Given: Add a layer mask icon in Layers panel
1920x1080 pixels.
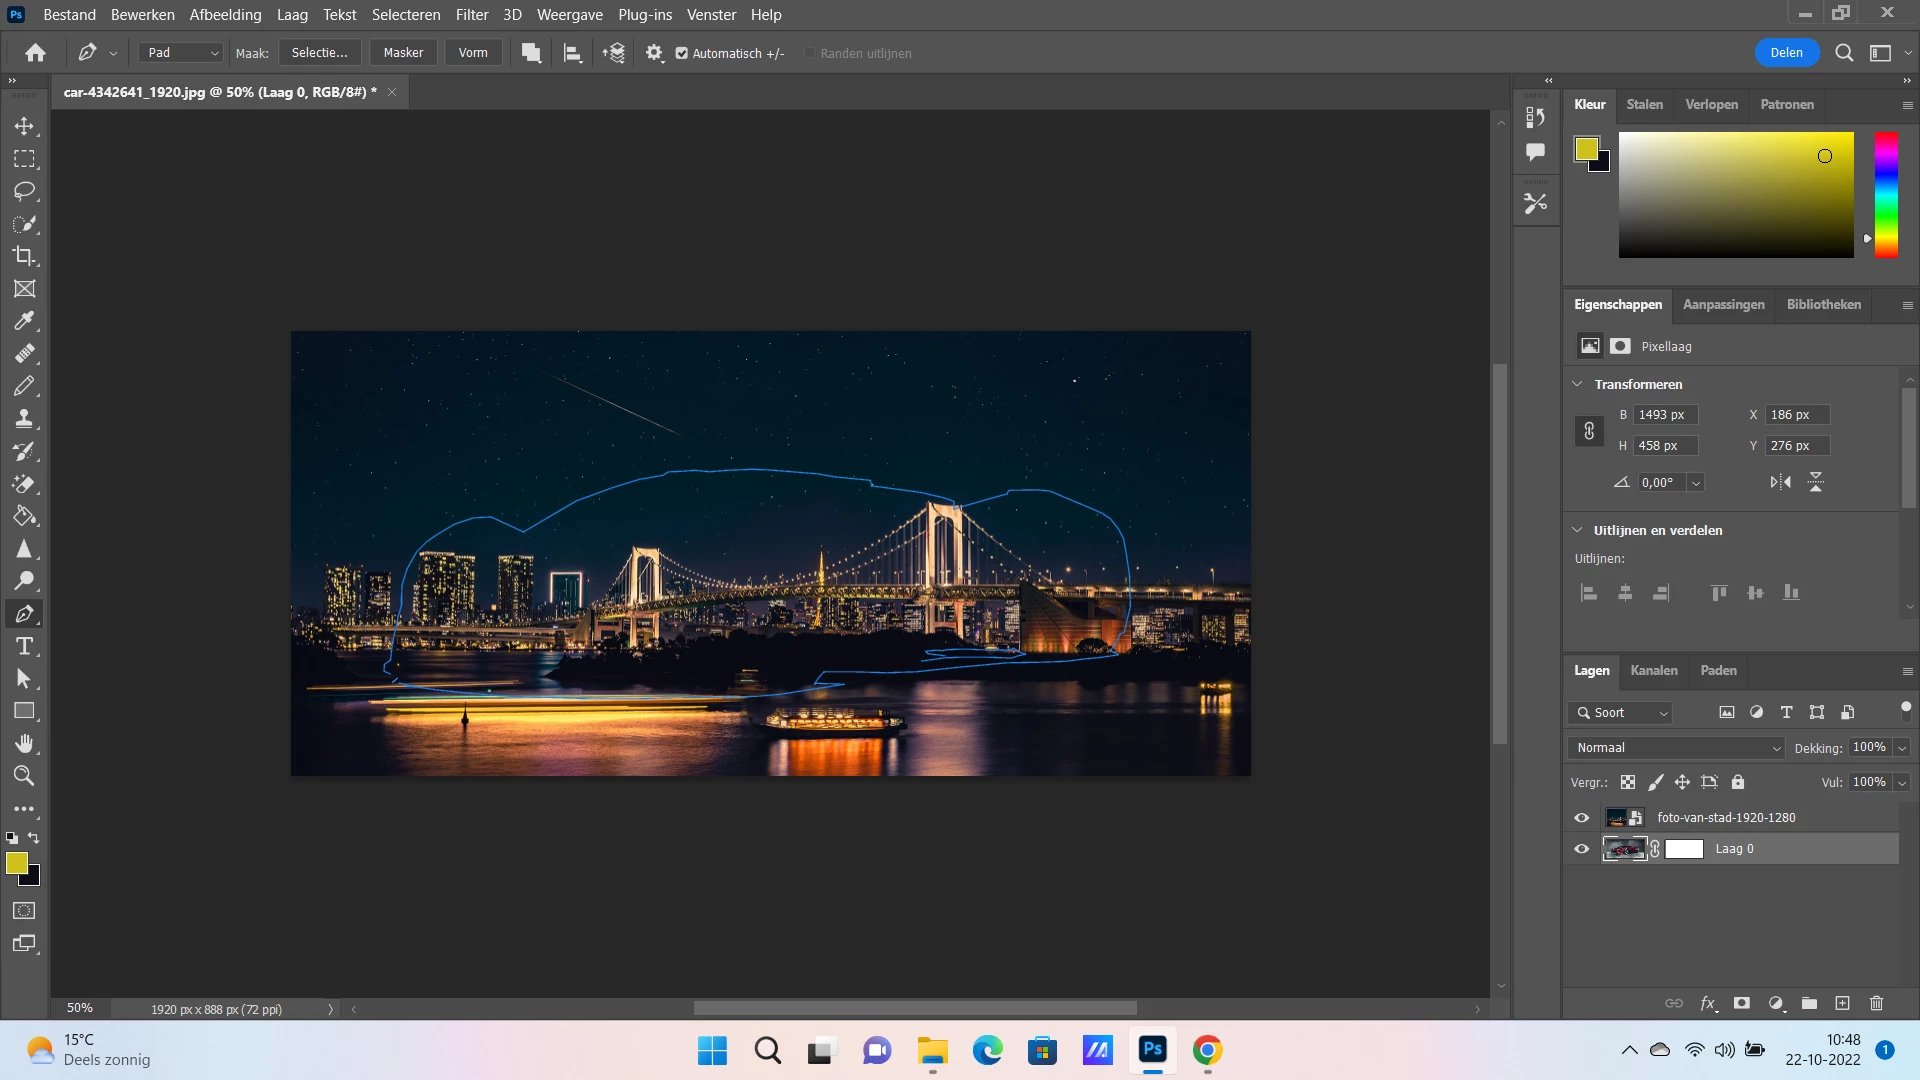Looking at the screenshot, I should (x=1742, y=1003).
